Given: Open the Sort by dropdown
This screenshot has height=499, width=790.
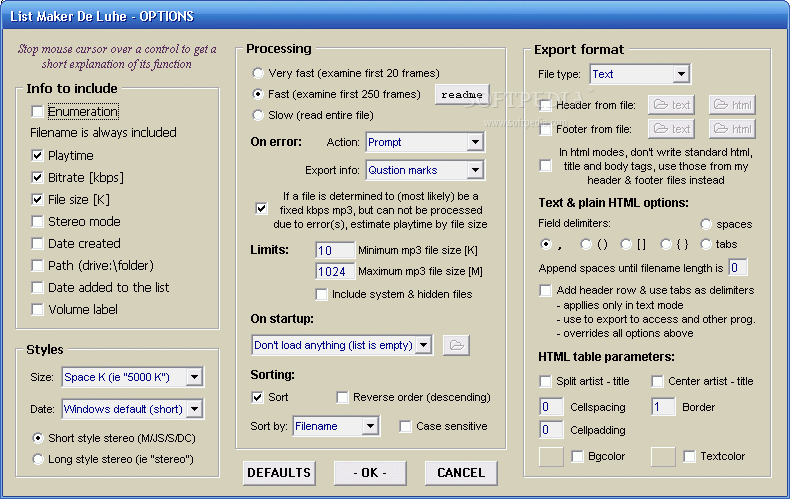Looking at the screenshot, I should point(370,426).
